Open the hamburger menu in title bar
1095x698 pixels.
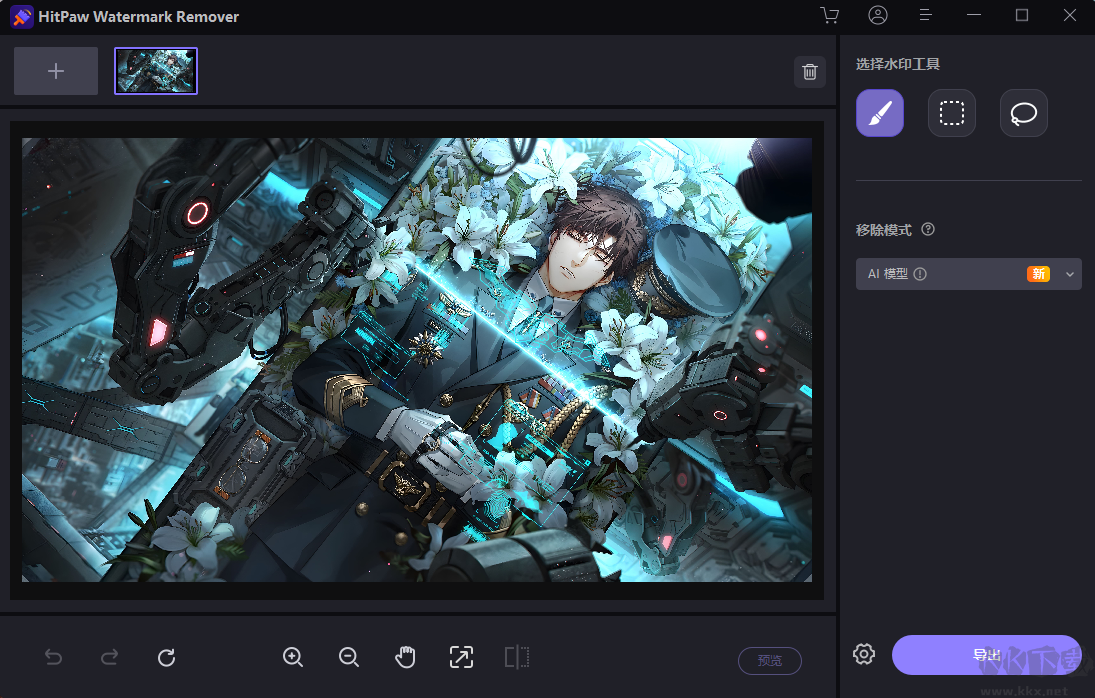pos(925,15)
